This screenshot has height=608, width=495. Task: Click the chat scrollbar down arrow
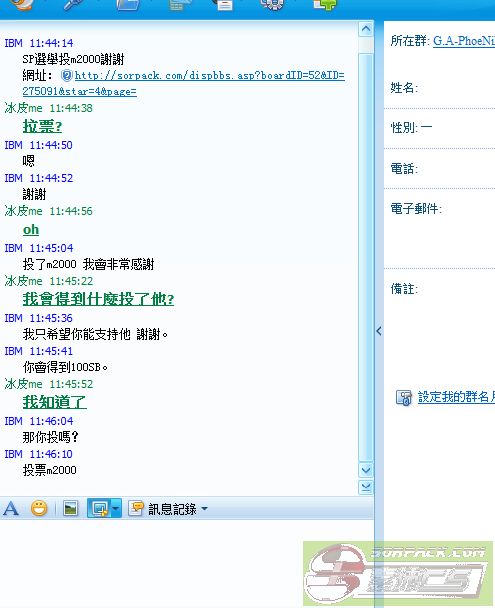[x=366, y=470]
